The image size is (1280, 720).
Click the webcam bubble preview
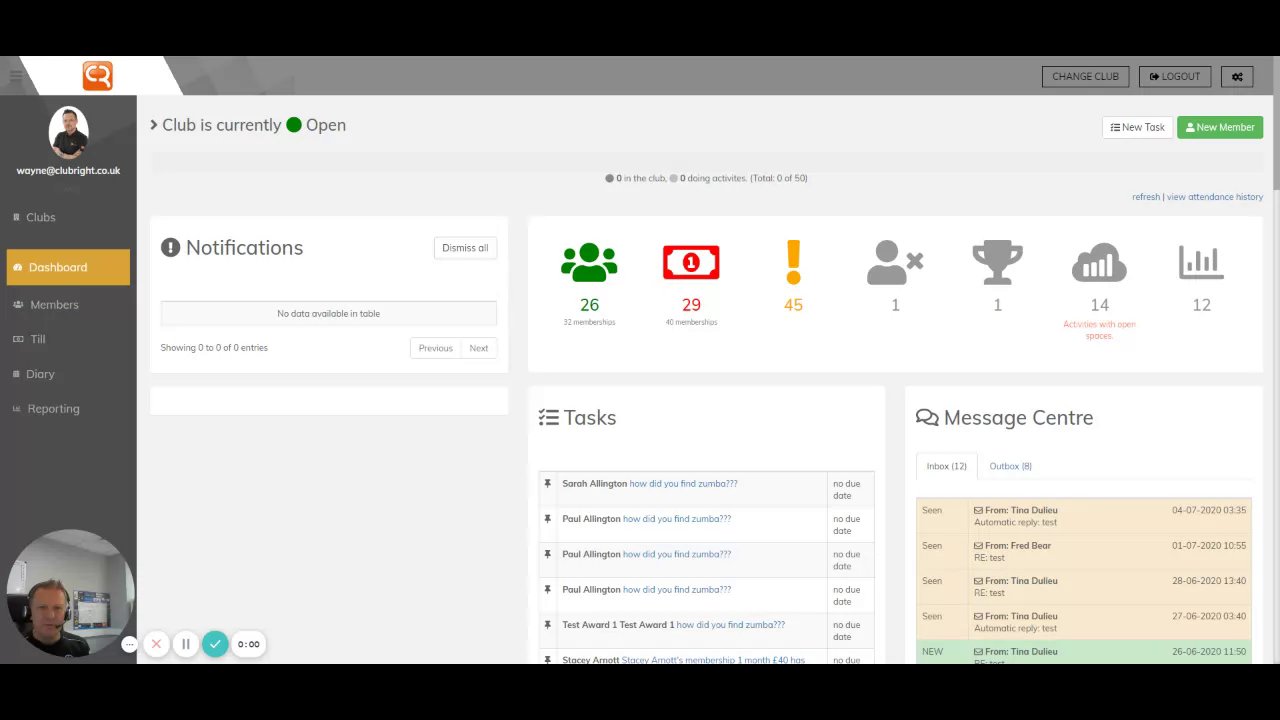point(70,593)
